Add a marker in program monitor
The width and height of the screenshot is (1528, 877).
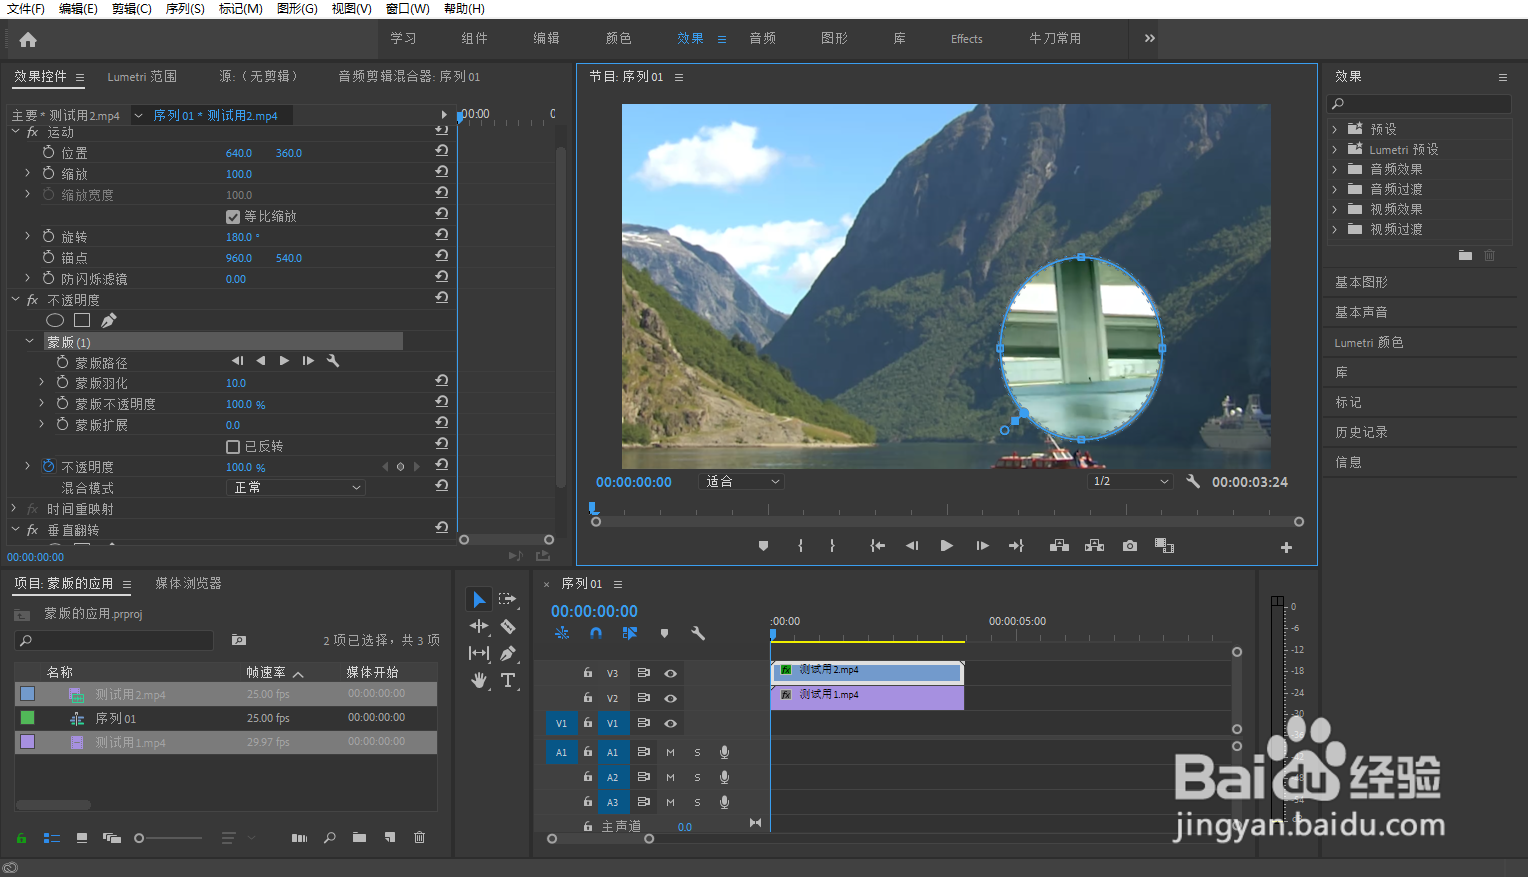pos(763,546)
